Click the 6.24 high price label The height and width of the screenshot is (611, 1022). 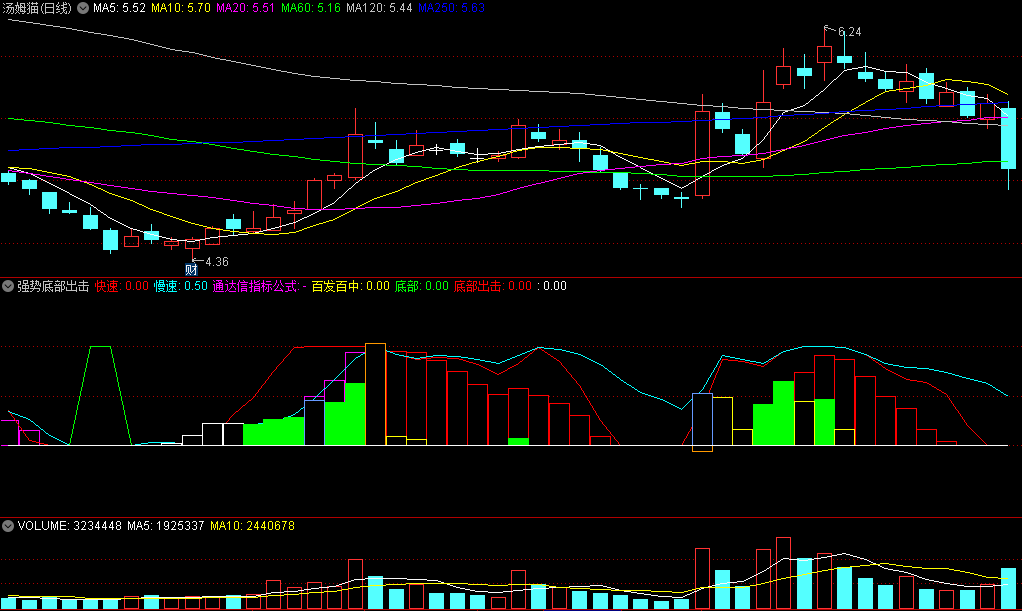(849, 32)
